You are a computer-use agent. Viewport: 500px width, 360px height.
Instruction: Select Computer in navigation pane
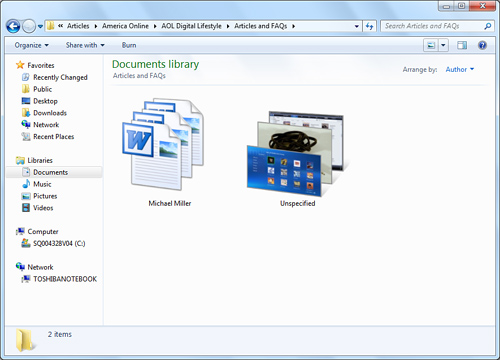pyautogui.click(x=43, y=232)
